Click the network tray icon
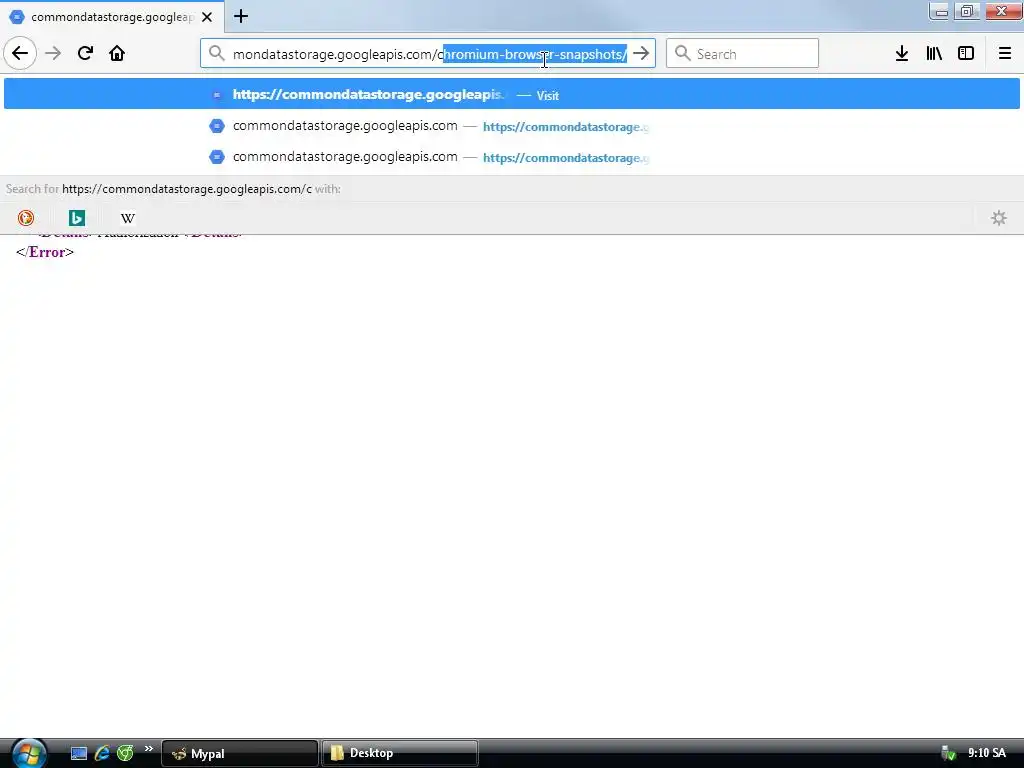Viewport: 1024px width, 768px height. (948, 754)
